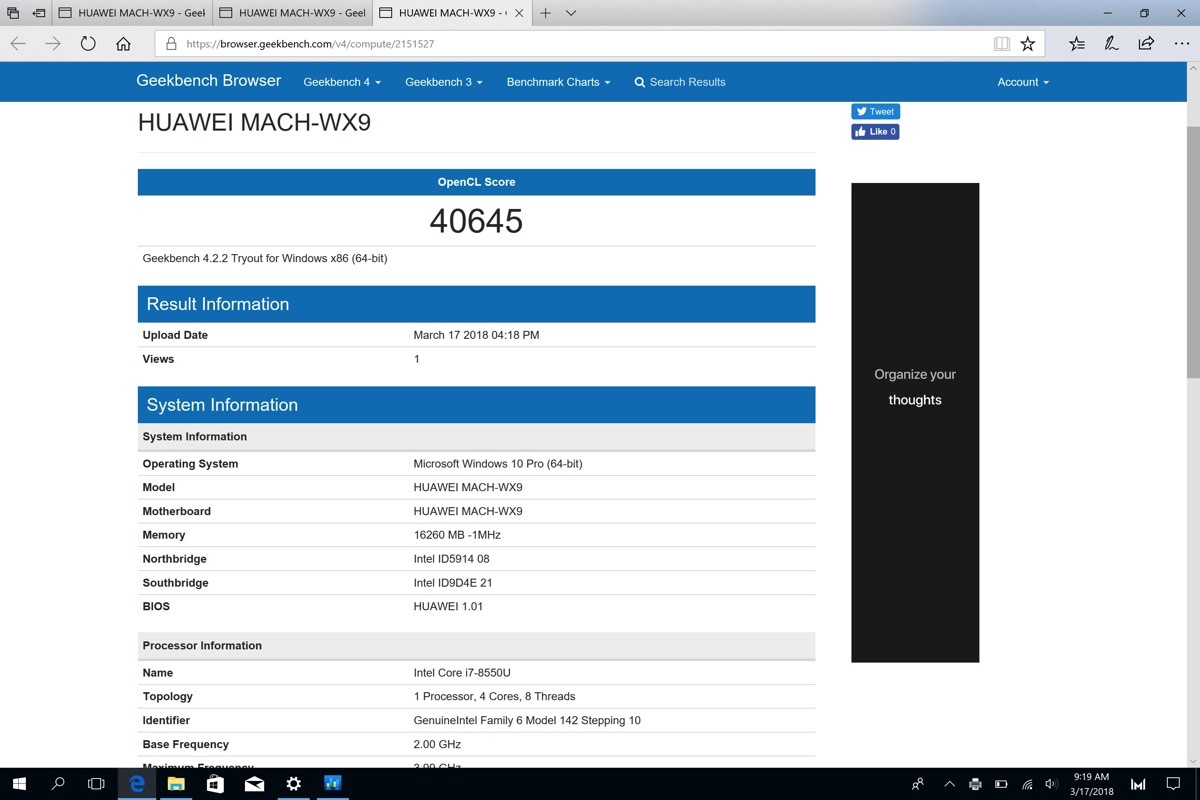Click the Edge icon on taskbar

[x=137, y=784]
